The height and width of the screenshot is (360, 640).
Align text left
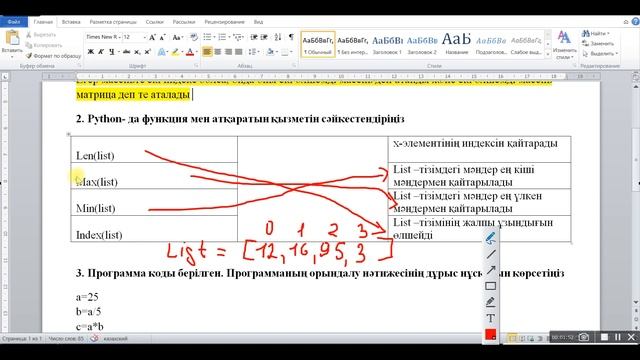coord(207,52)
